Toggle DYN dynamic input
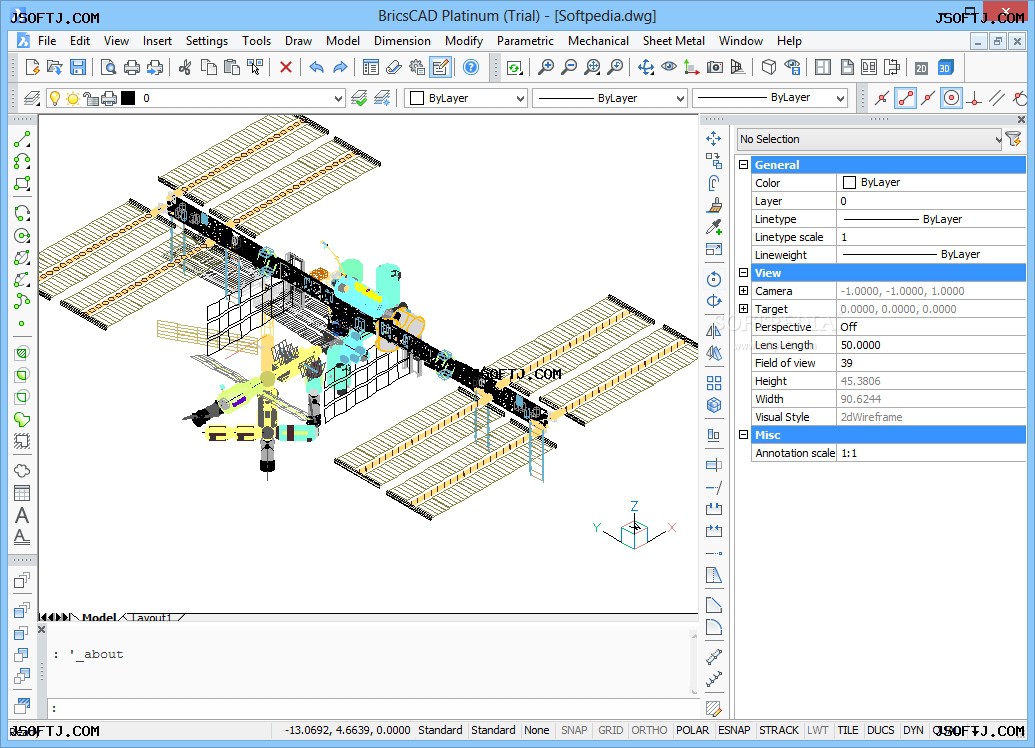 (x=914, y=730)
